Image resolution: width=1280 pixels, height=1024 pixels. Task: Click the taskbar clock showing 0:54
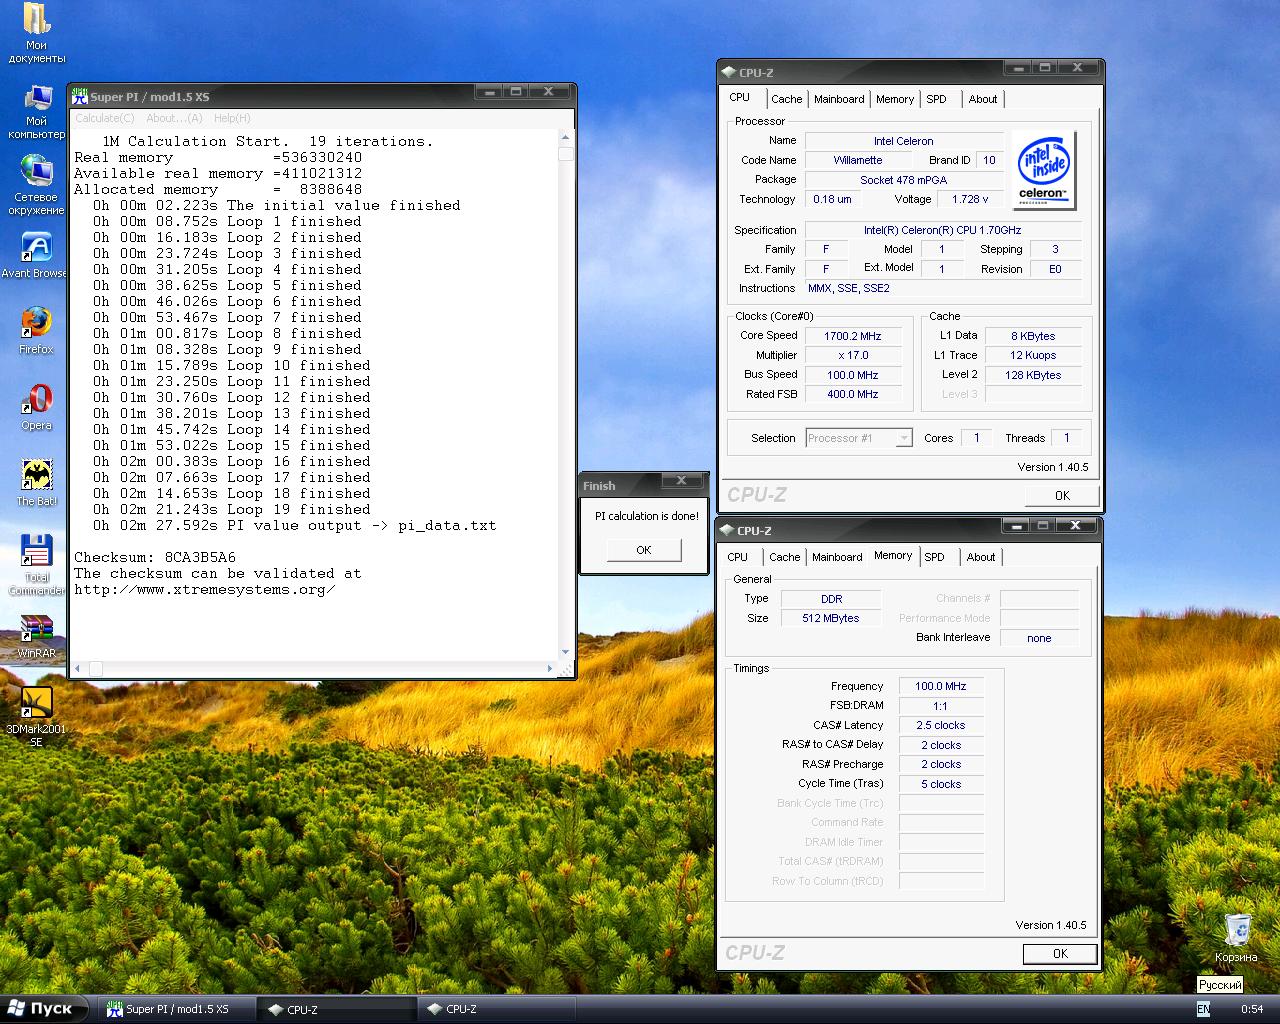(x=1251, y=1009)
